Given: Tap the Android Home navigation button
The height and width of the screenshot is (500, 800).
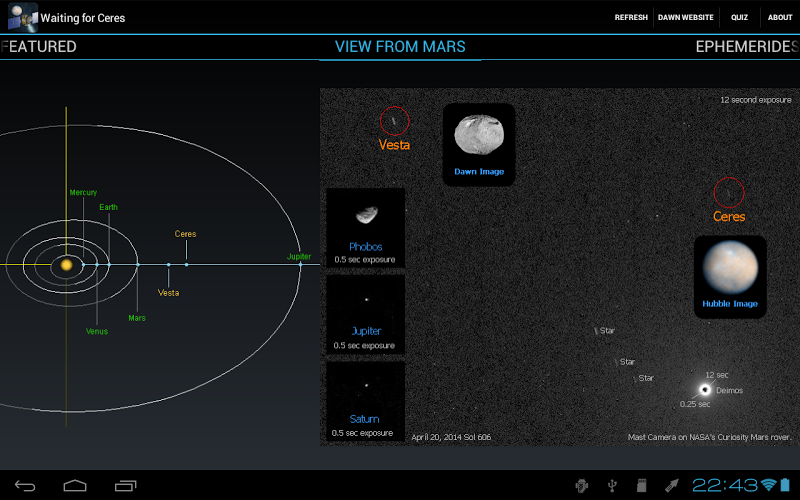Looking at the screenshot, I should (x=75, y=486).
